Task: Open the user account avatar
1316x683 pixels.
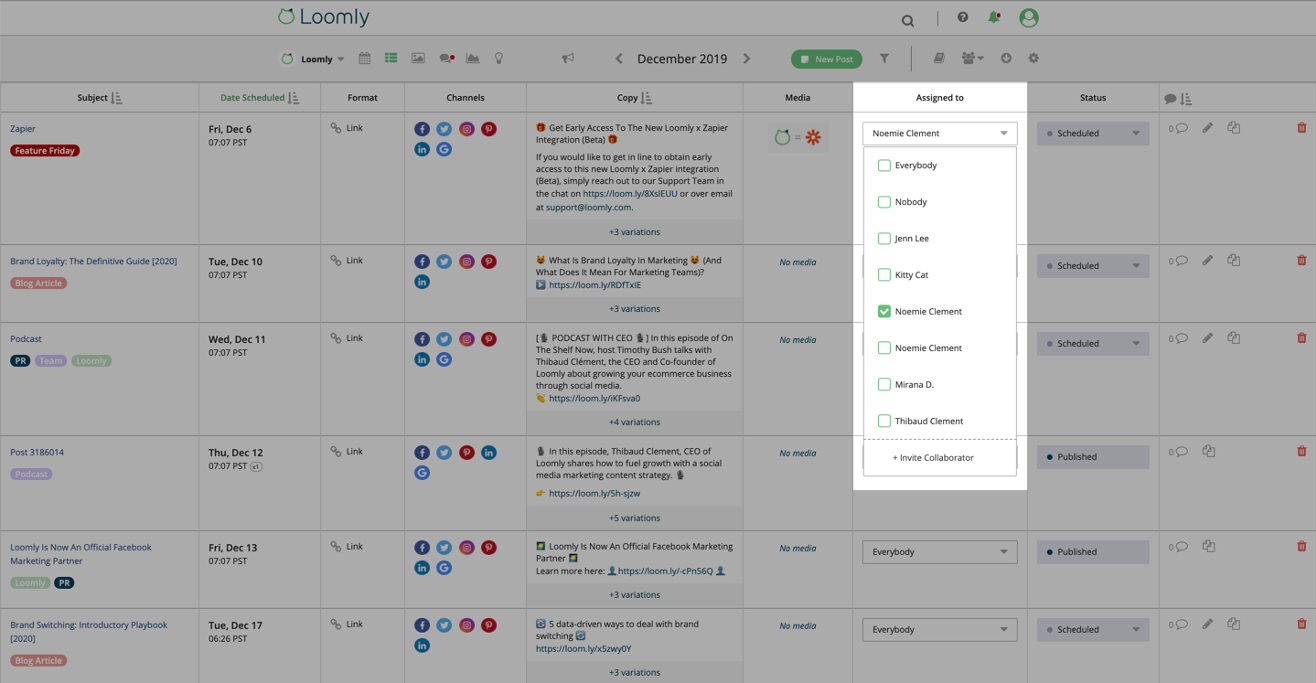Action: coord(1029,18)
